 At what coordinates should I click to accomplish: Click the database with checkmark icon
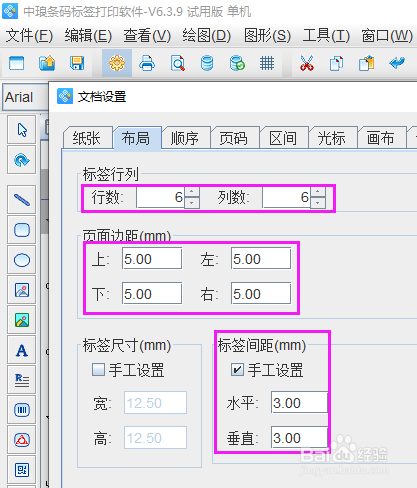coord(237,63)
